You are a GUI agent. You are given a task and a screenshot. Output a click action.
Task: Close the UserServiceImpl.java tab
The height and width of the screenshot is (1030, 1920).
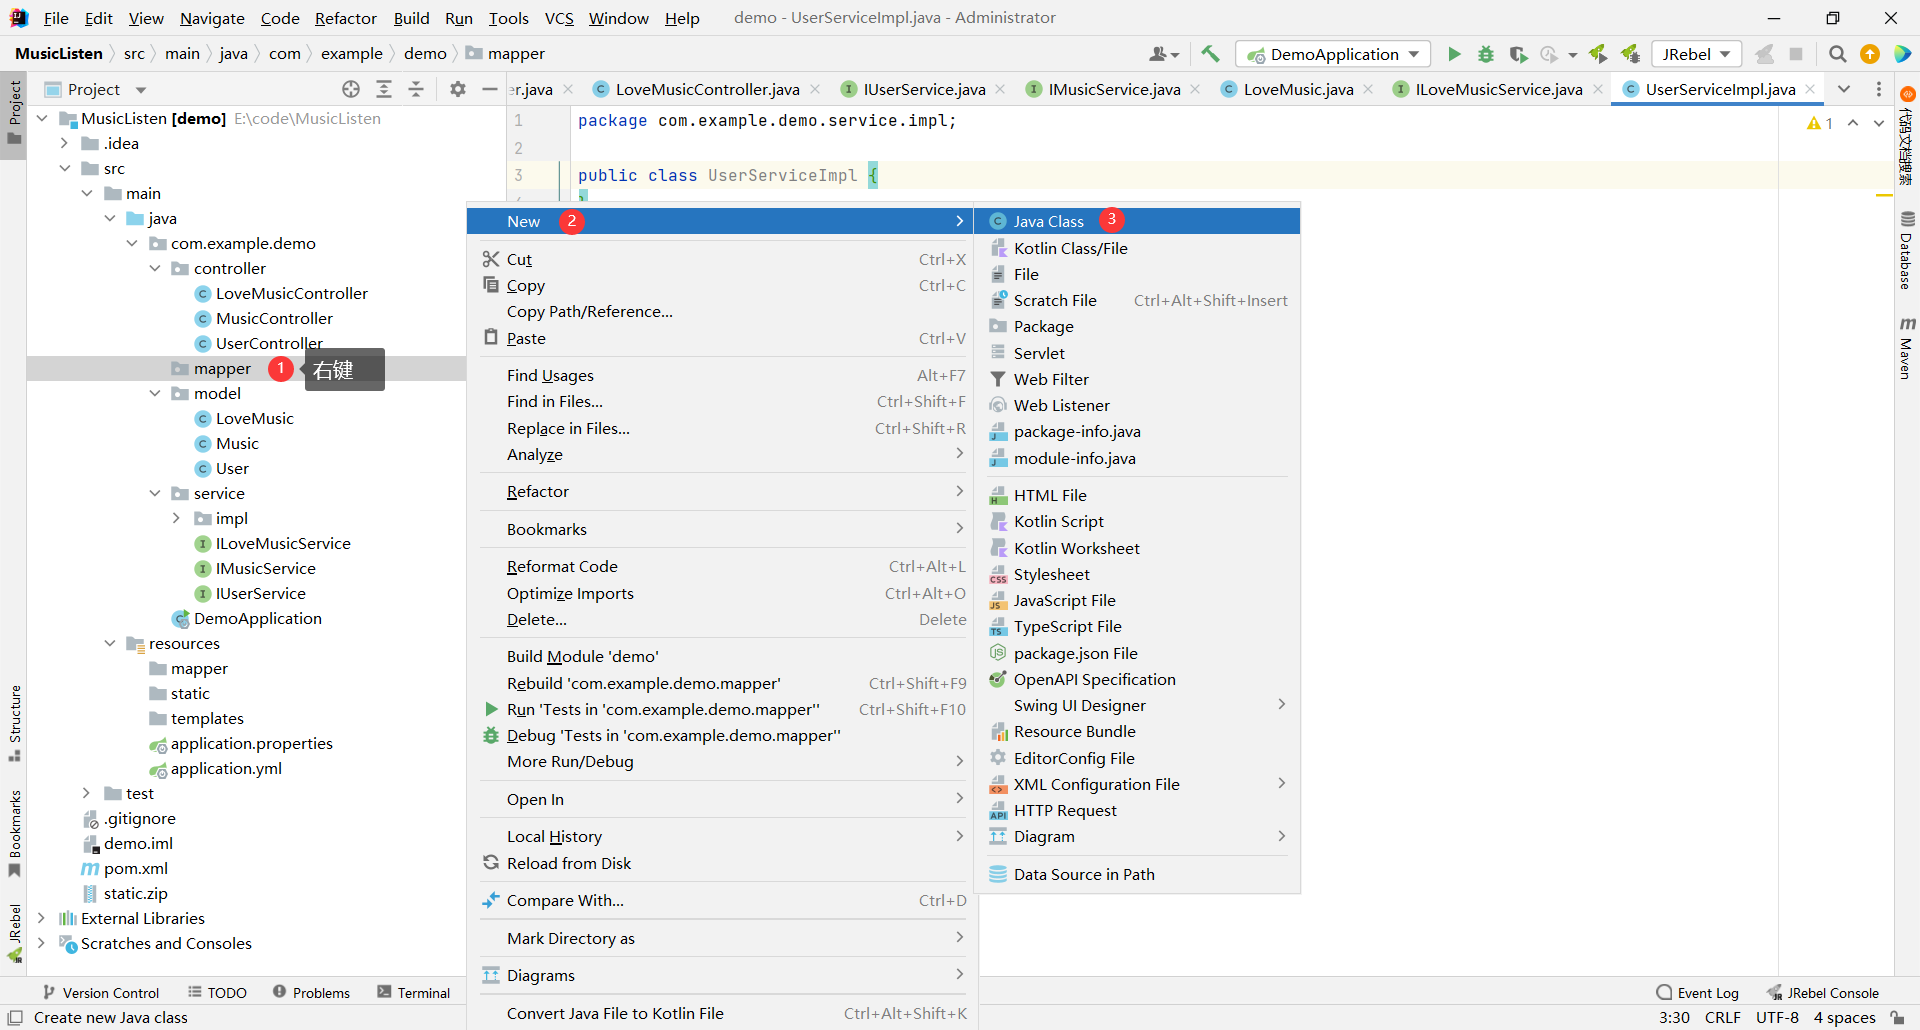[1810, 89]
